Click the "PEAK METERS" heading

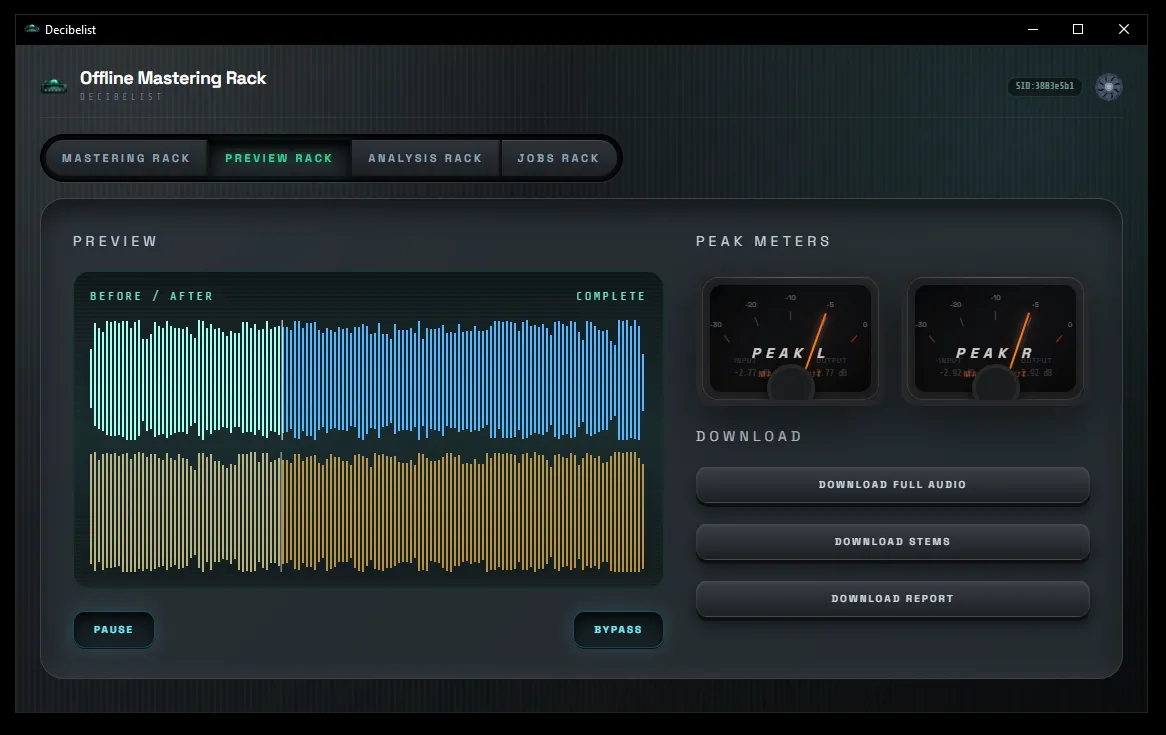pos(763,241)
